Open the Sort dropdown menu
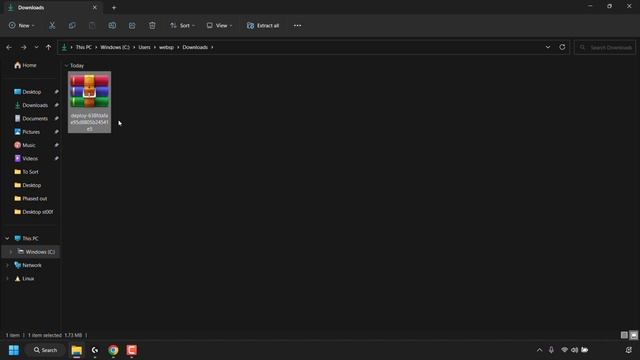This screenshot has height=360, width=640. tap(182, 25)
